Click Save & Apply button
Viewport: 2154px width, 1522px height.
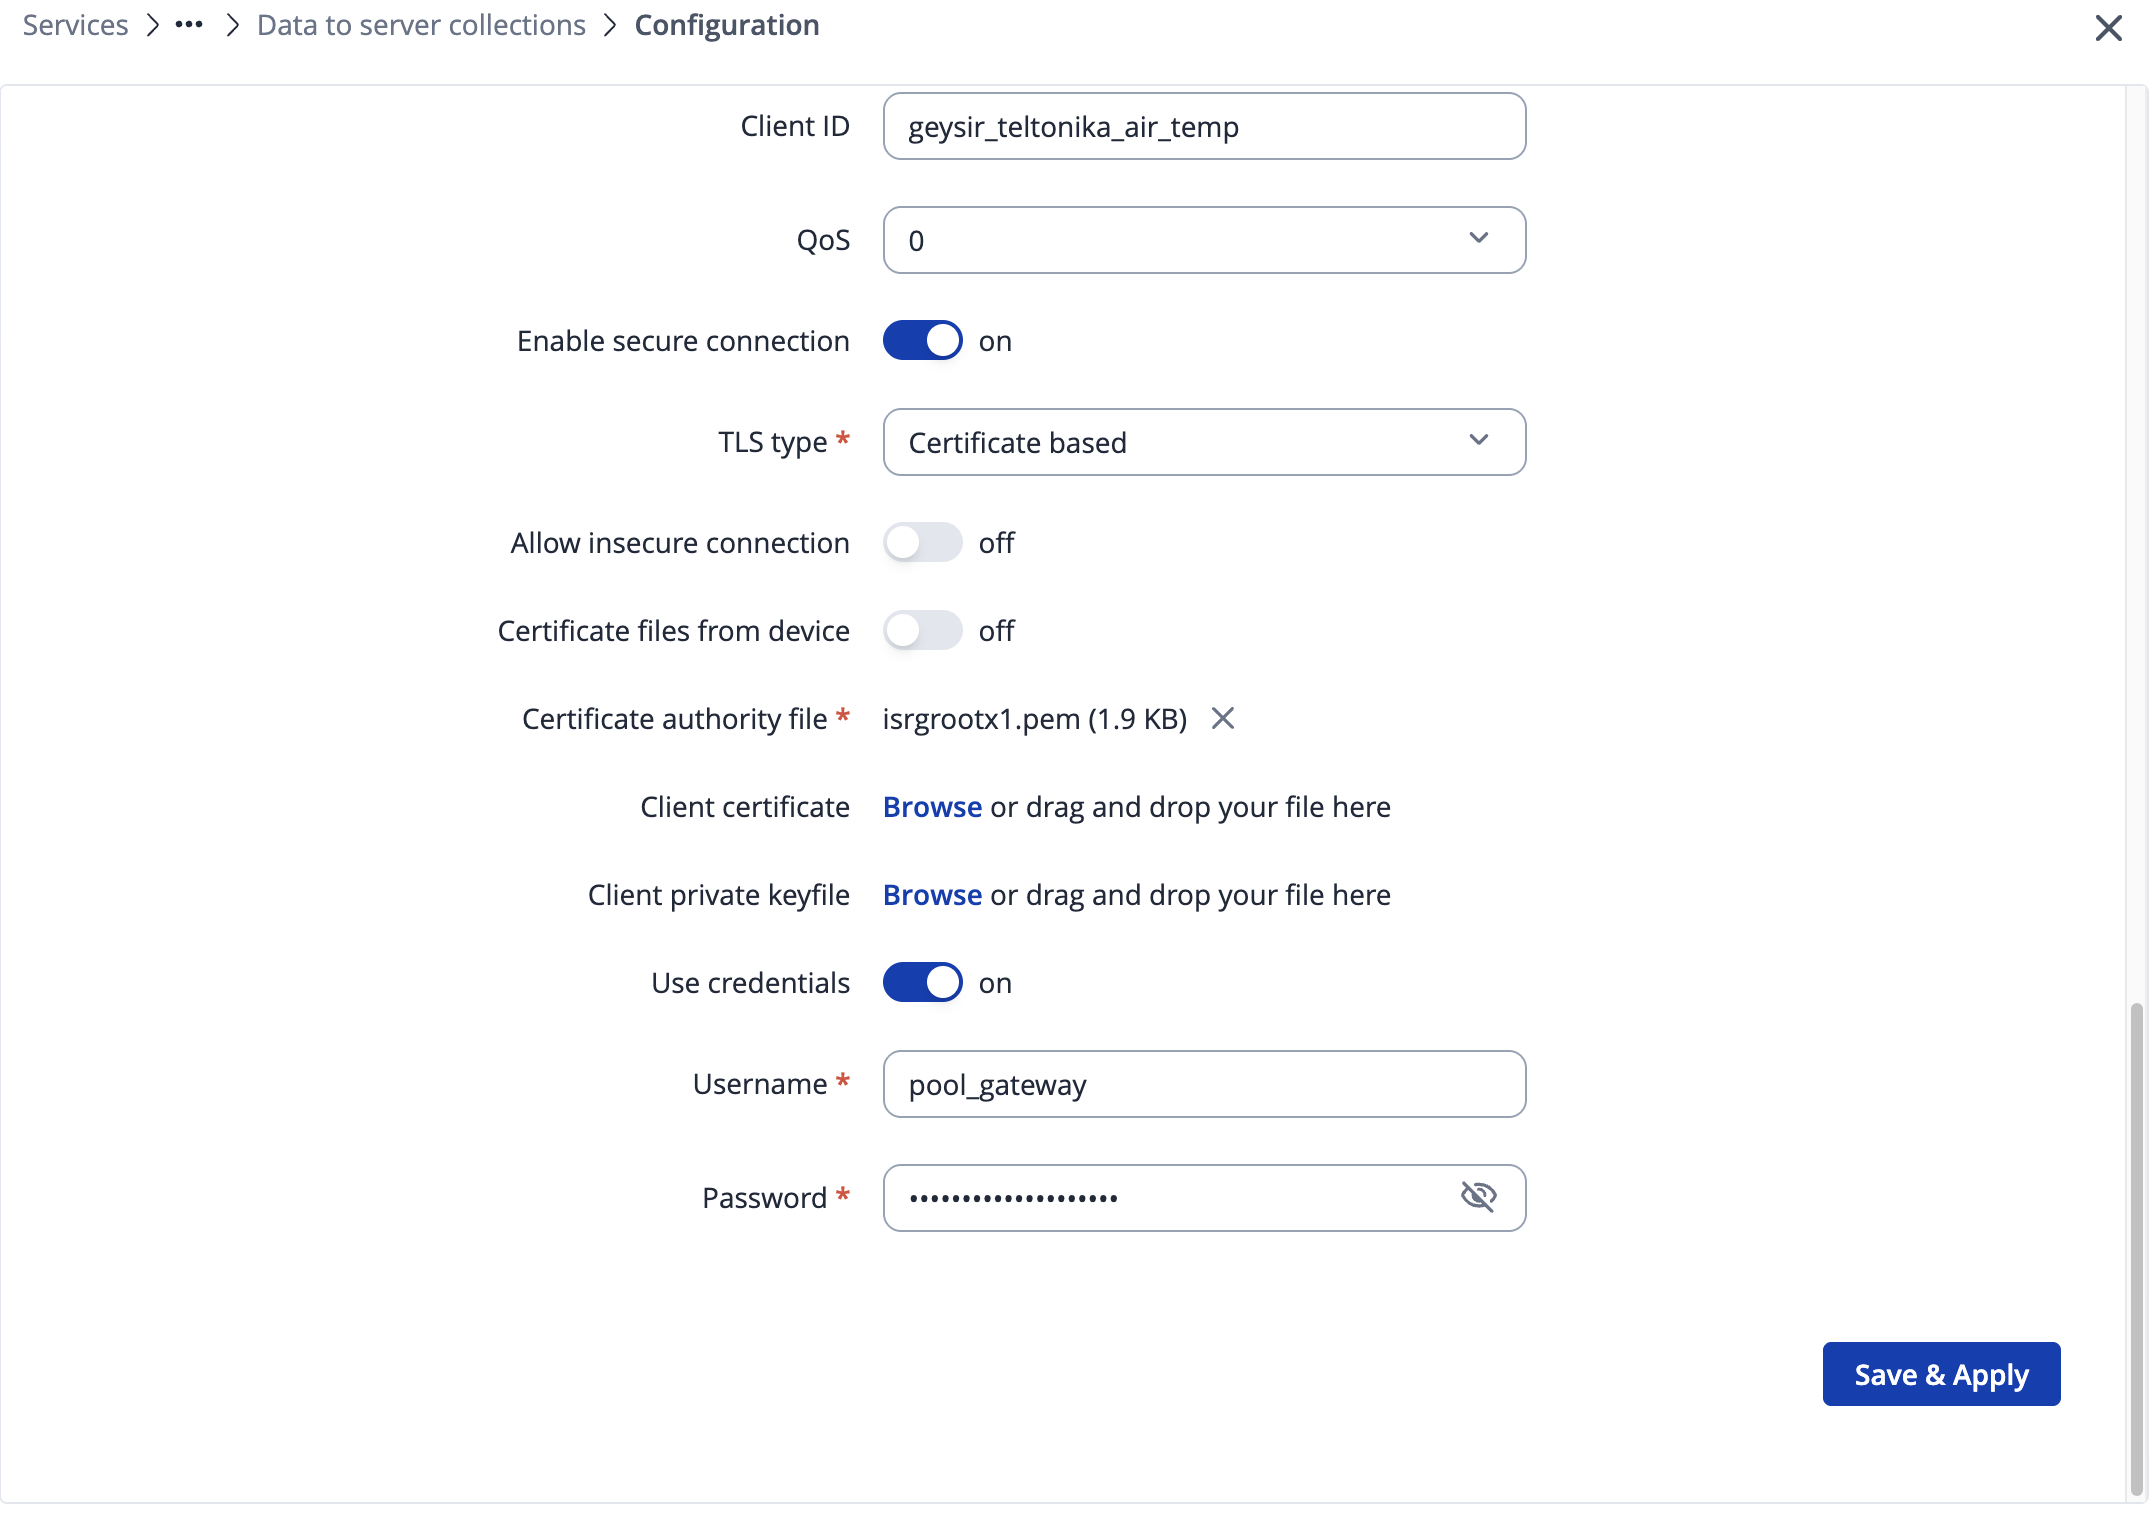coord(1940,1374)
